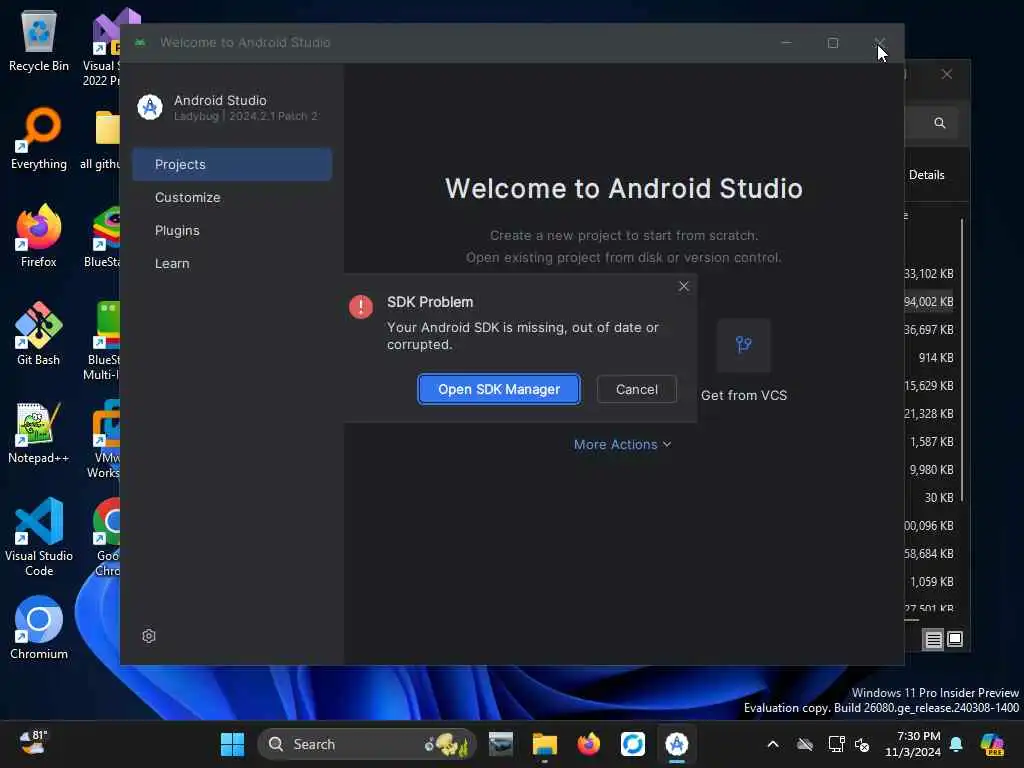Image resolution: width=1024 pixels, height=768 pixels.
Task: Open Chromium desktop shortcut
Action: 39,628
